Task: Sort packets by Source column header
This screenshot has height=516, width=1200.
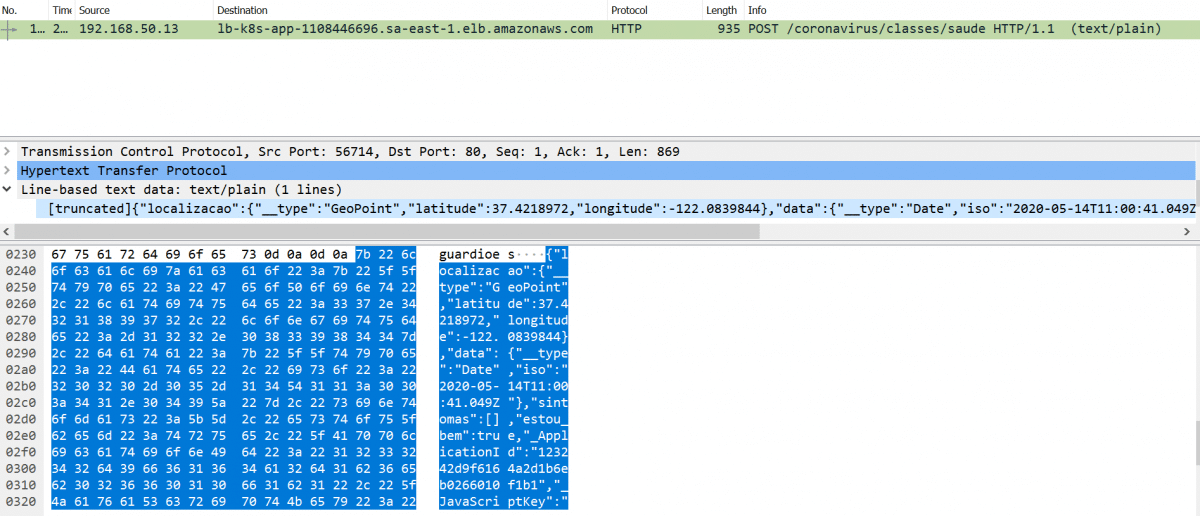Action: 94,10
